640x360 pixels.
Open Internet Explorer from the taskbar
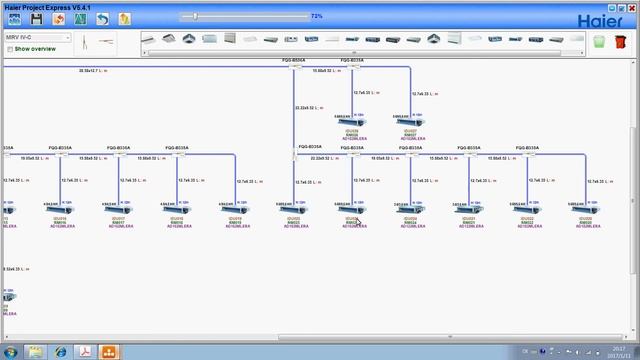(x=61, y=352)
